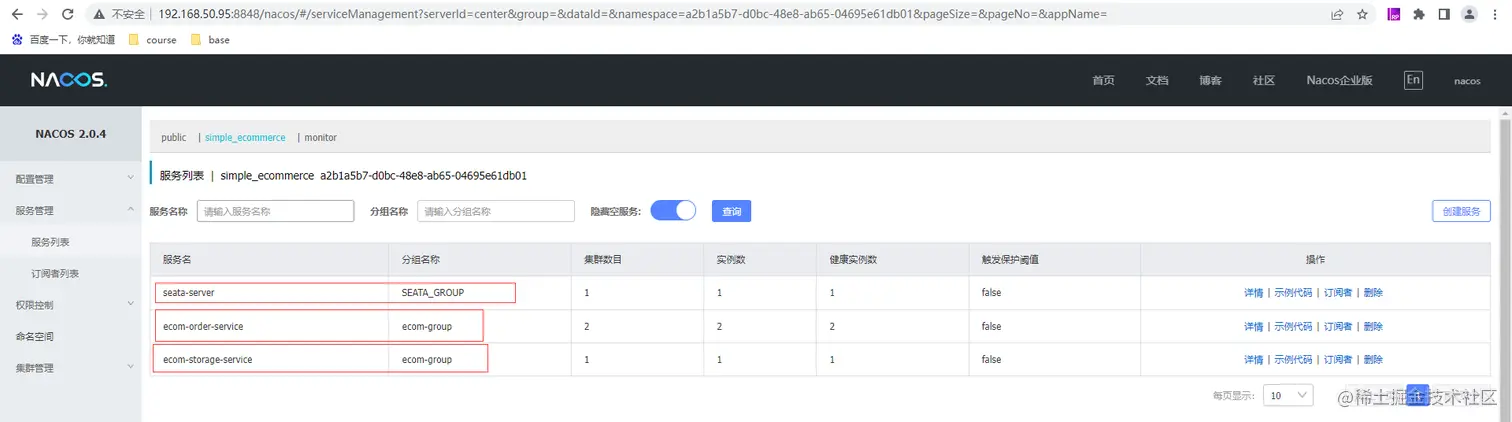Click the NACOS logo
The image size is (1512, 422).
[67, 80]
